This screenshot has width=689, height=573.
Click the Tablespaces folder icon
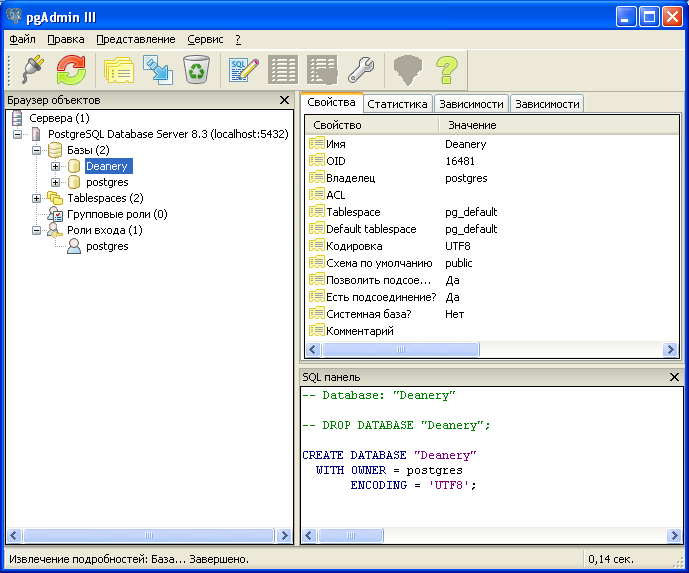(x=55, y=198)
